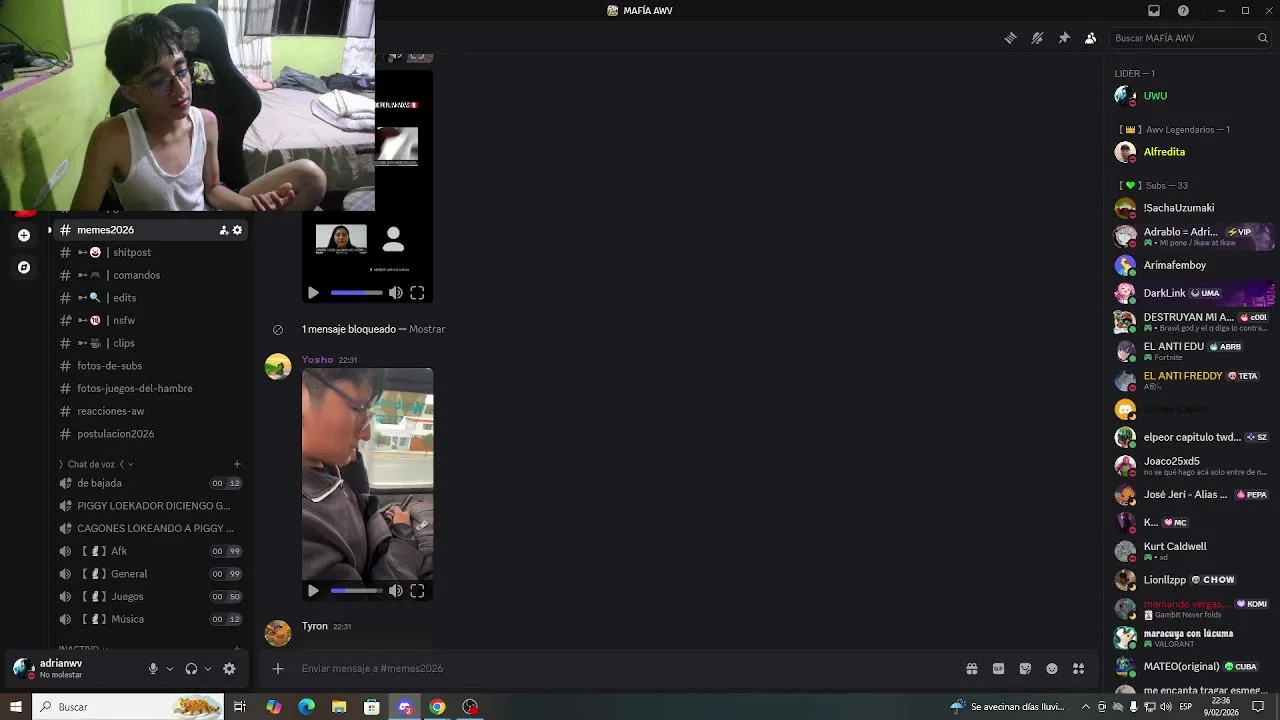Join the de bajada voice channel
The width and height of the screenshot is (1280, 720).
coord(150,483)
